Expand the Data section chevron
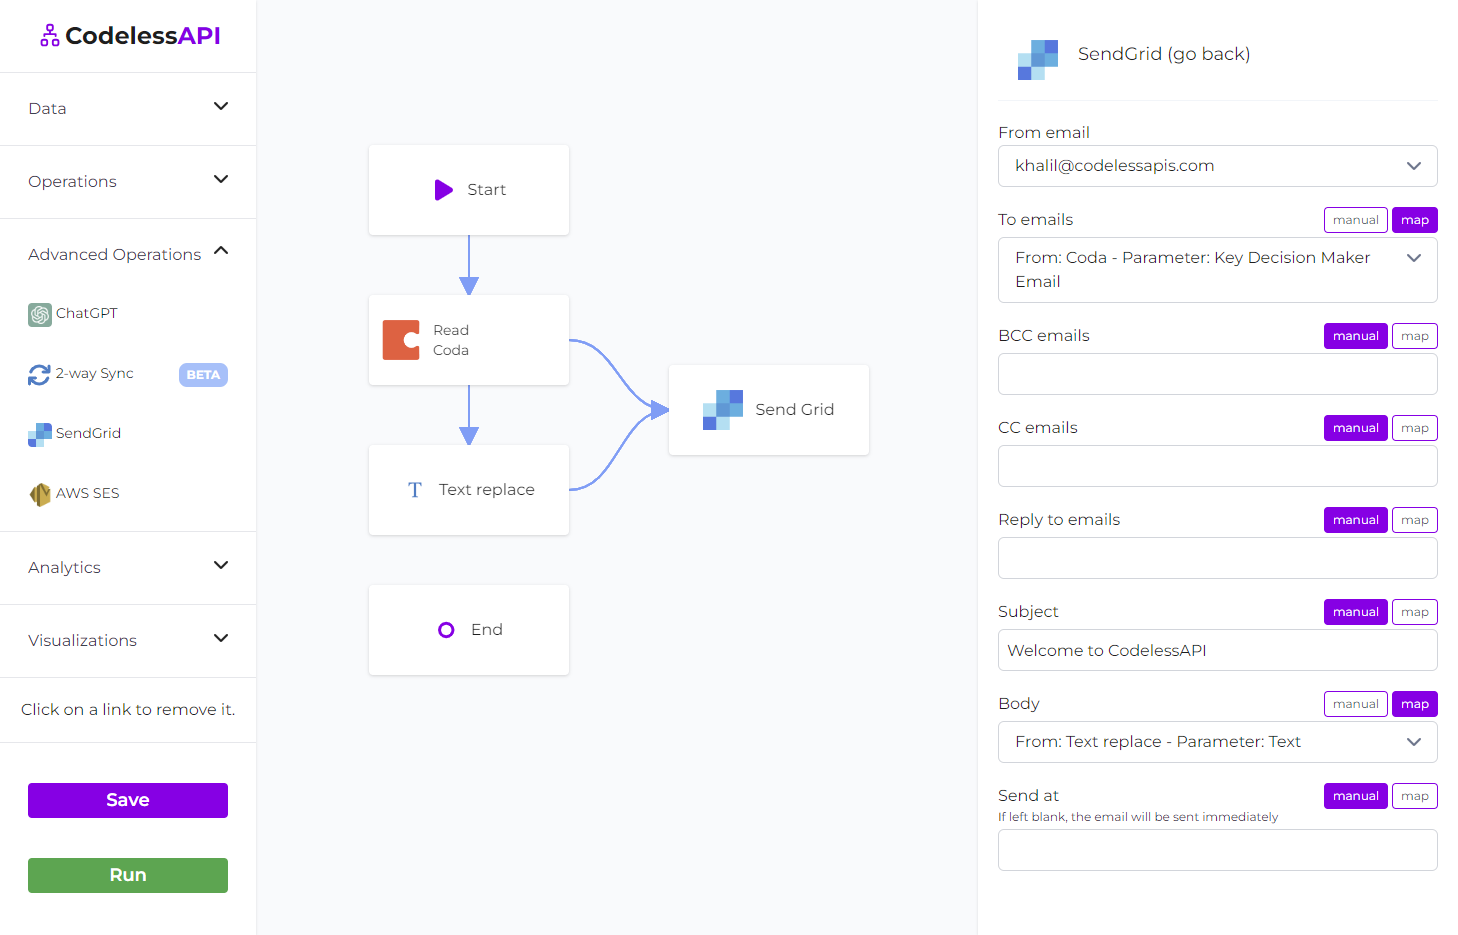 click(x=221, y=106)
